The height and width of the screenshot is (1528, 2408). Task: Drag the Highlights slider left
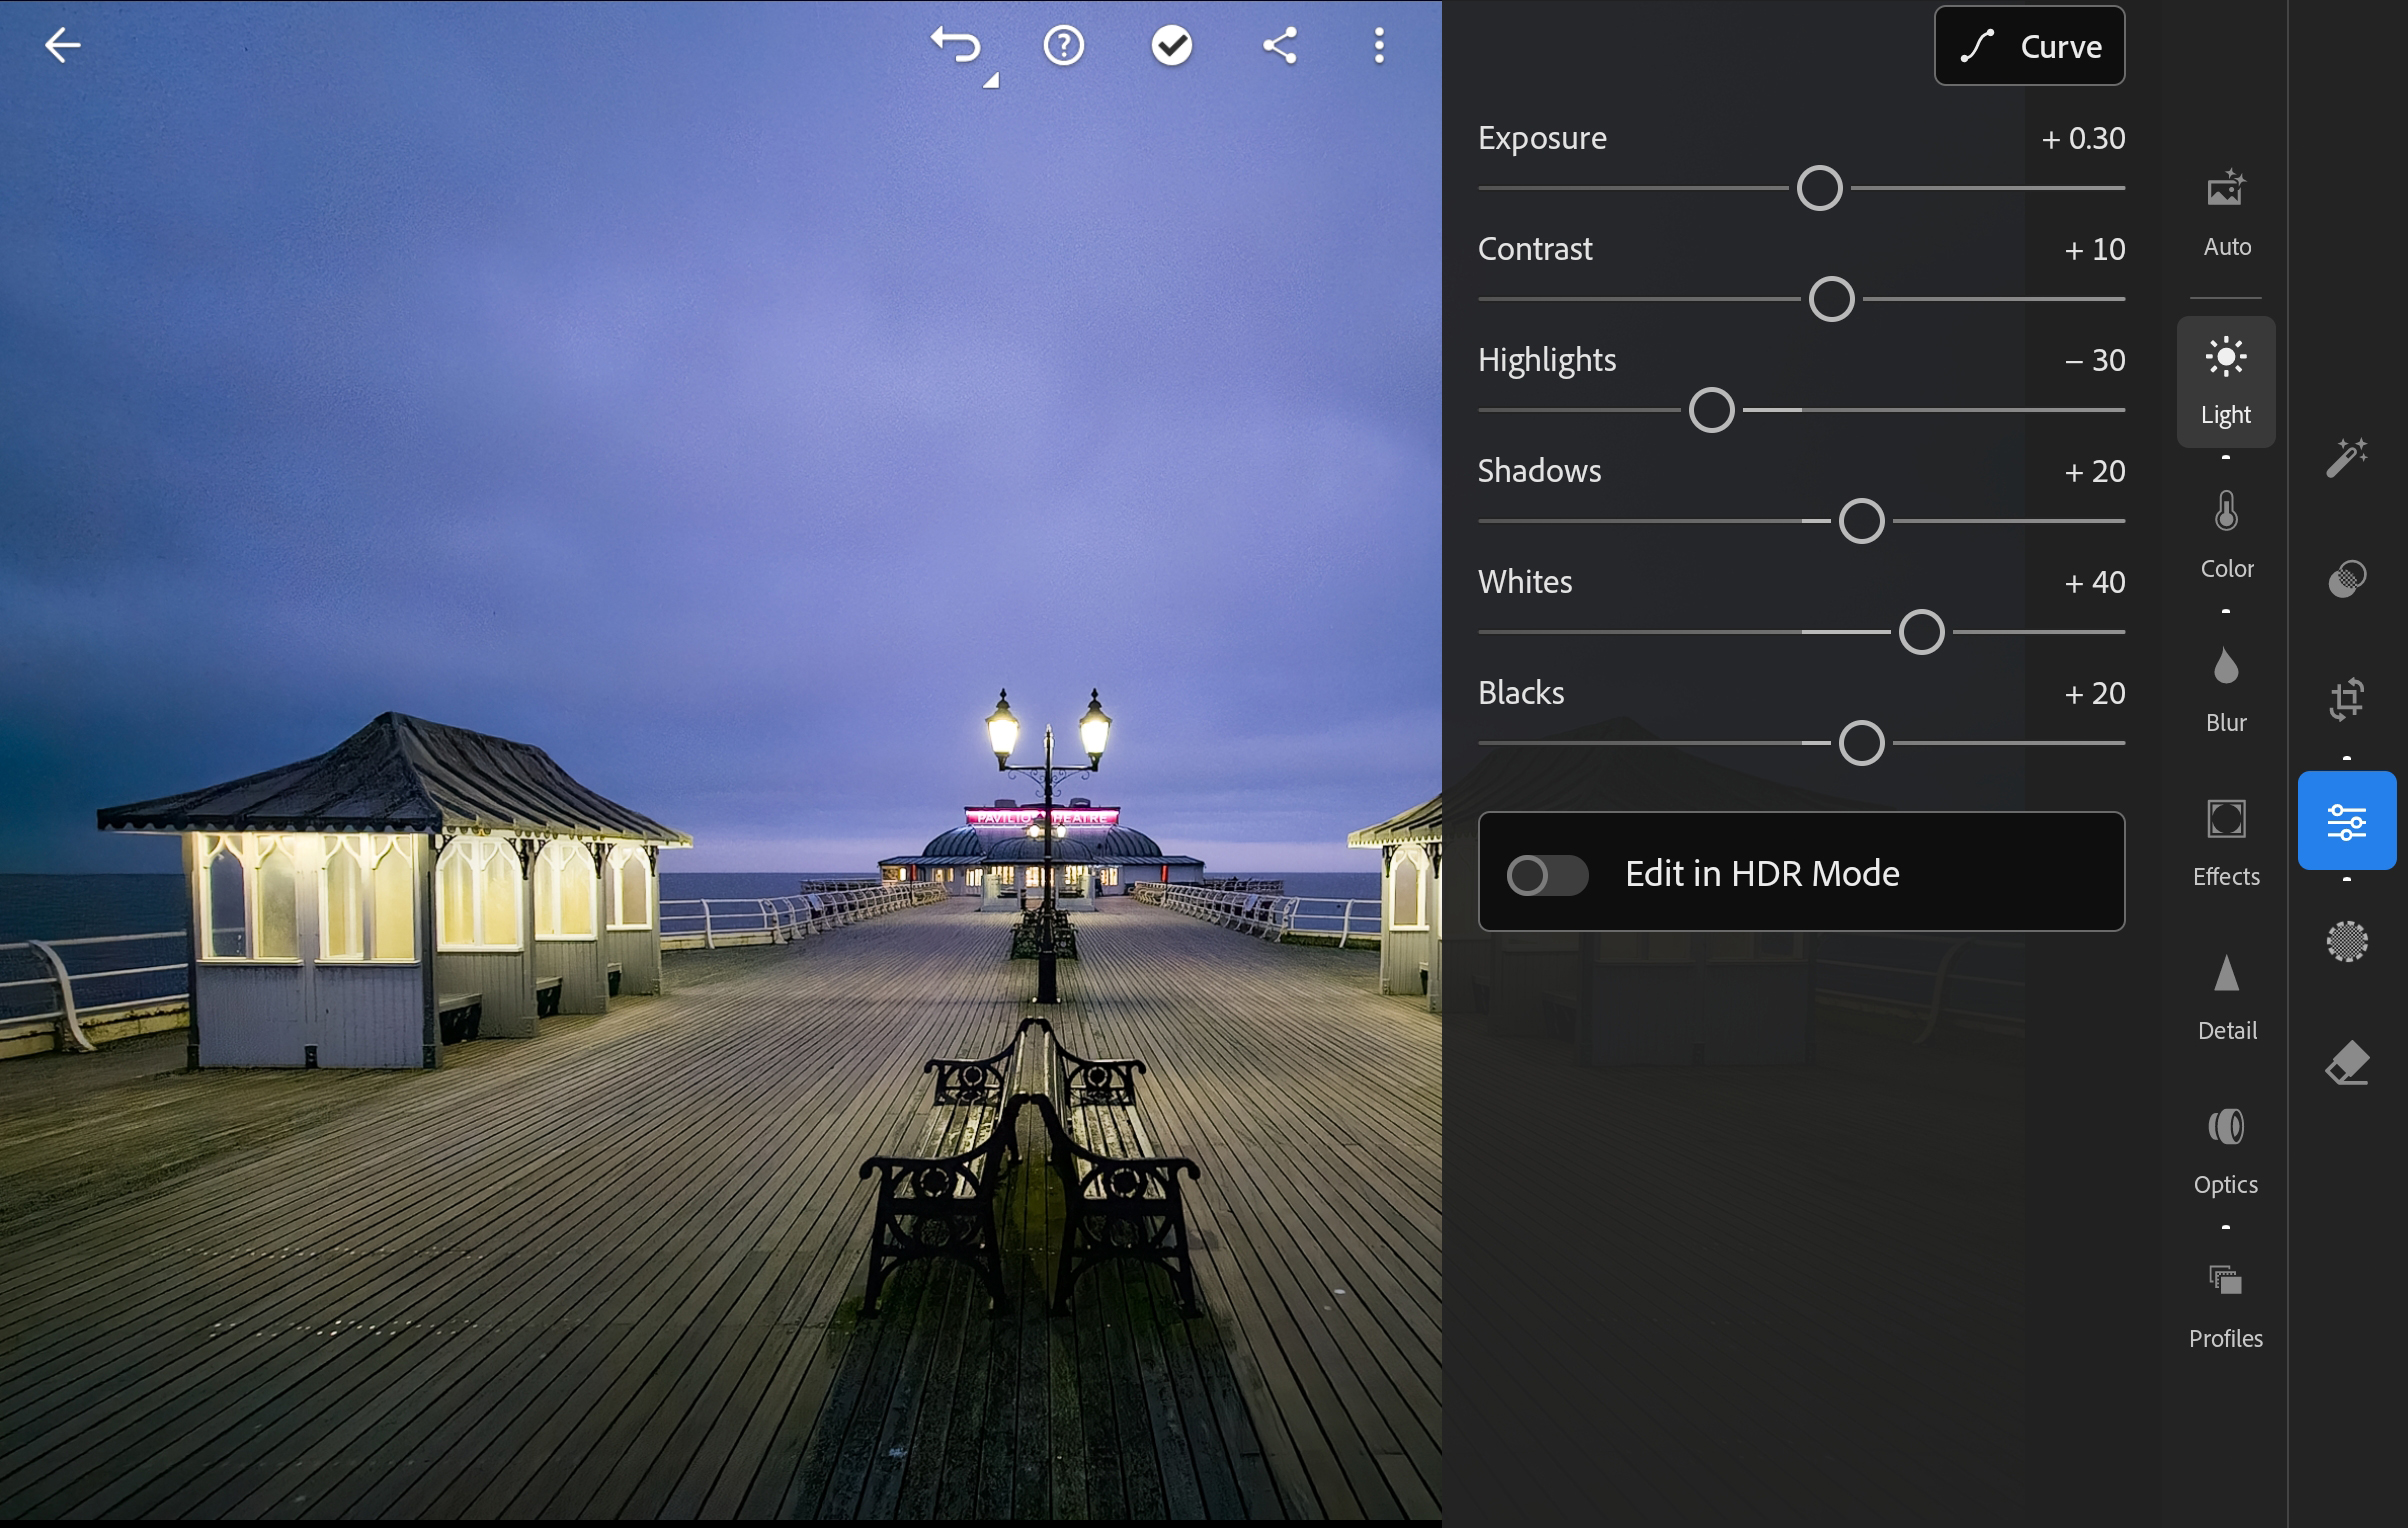pyautogui.click(x=1711, y=409)
